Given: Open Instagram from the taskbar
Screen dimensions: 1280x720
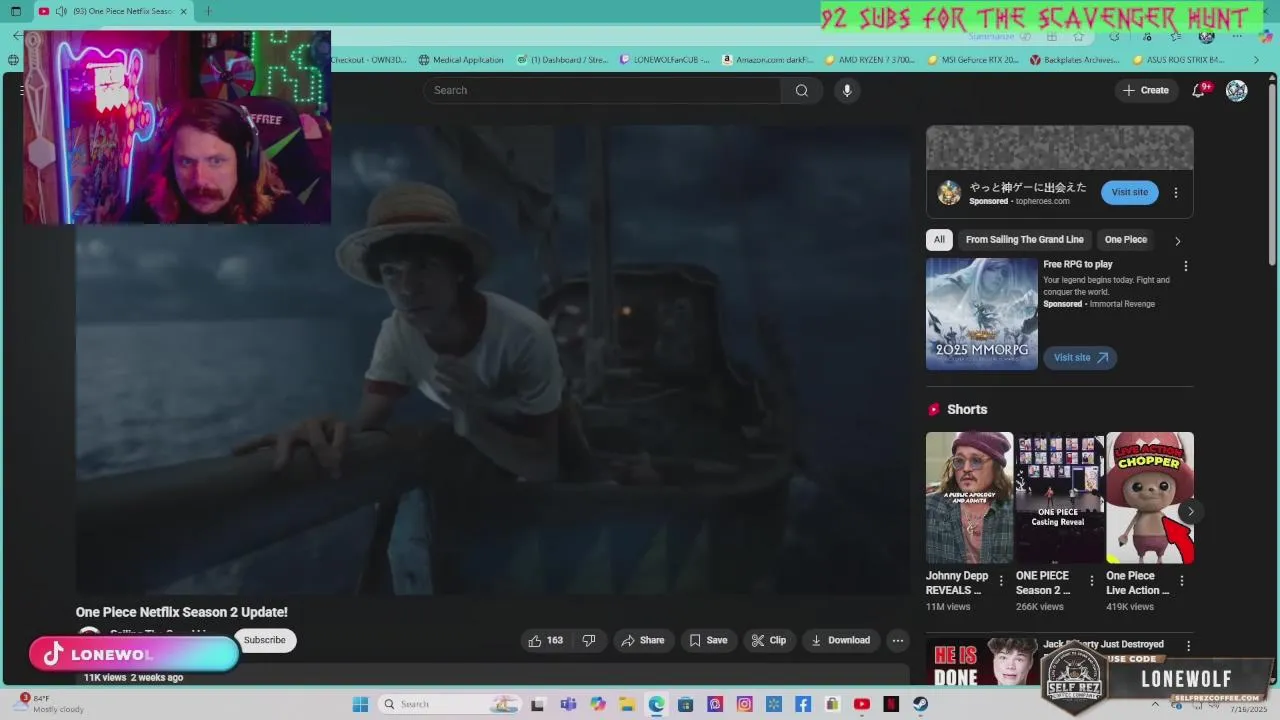Looking at the screenshot, I should 744,704.
